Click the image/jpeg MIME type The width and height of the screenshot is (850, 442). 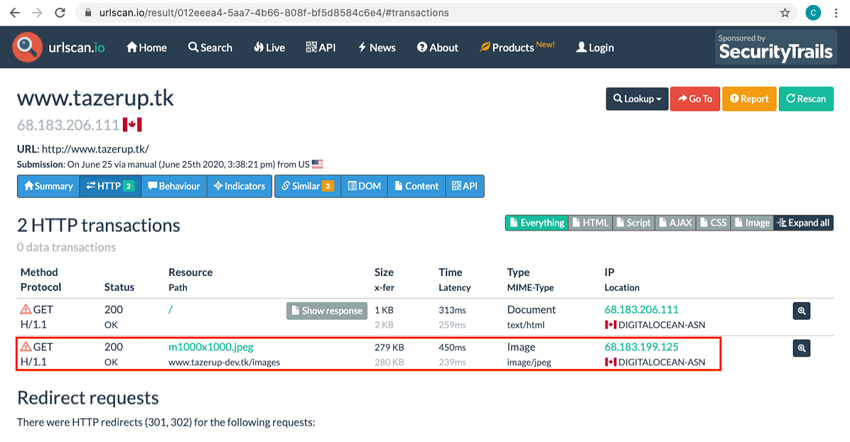(x=529, y=362)
